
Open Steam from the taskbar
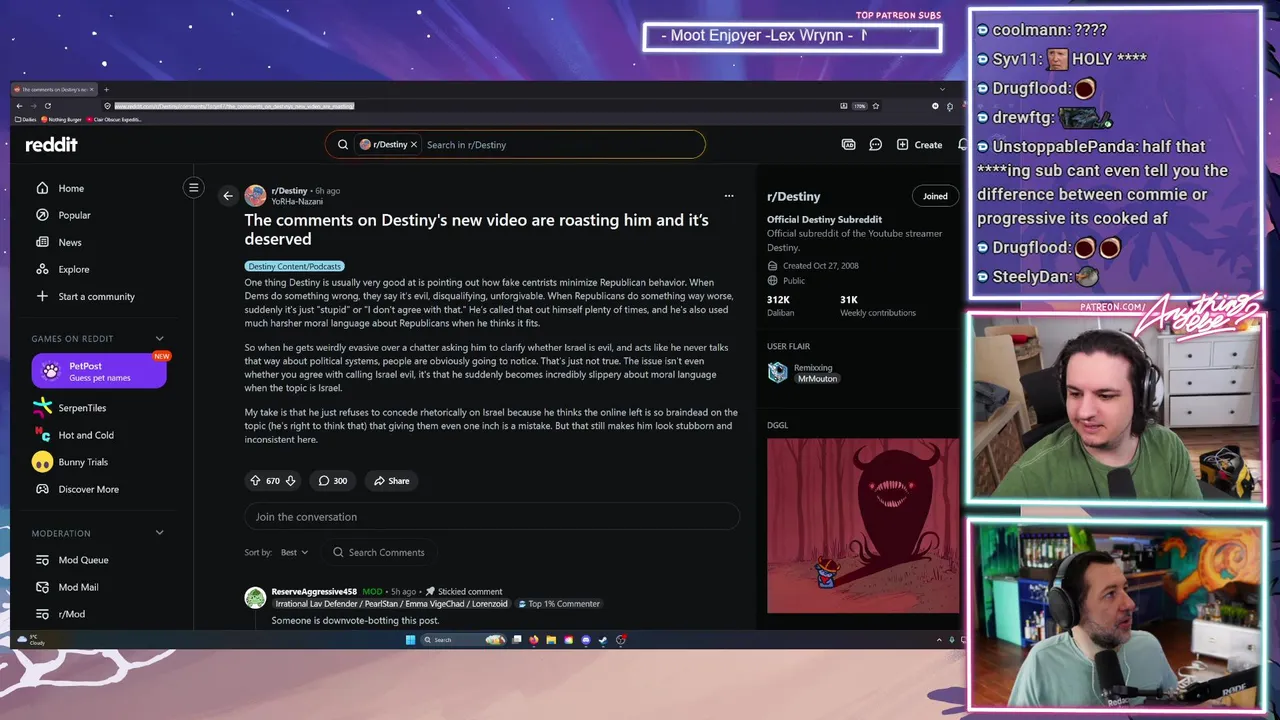[x=603, y=640]
